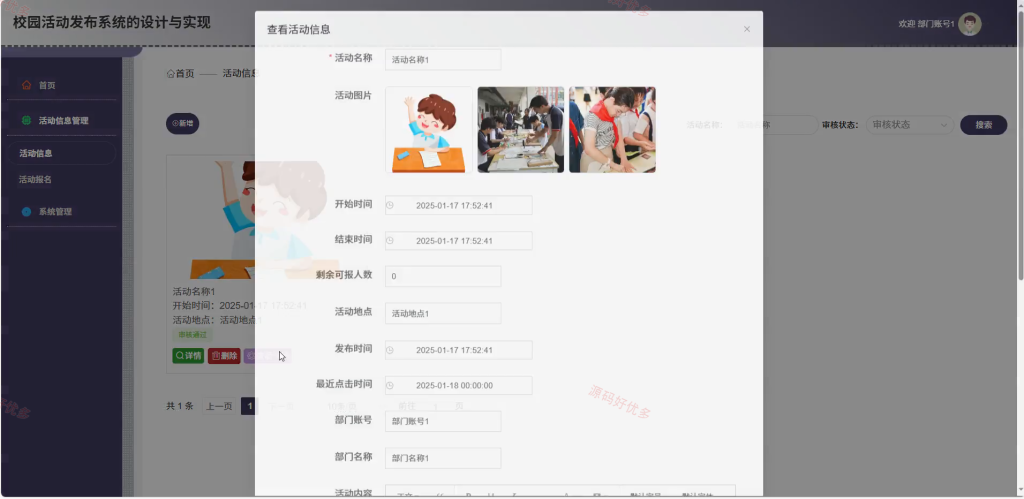Click 欢迎 部门账号1 text in the header
The height and width of the screenshot is (499, 1024).
926,24
